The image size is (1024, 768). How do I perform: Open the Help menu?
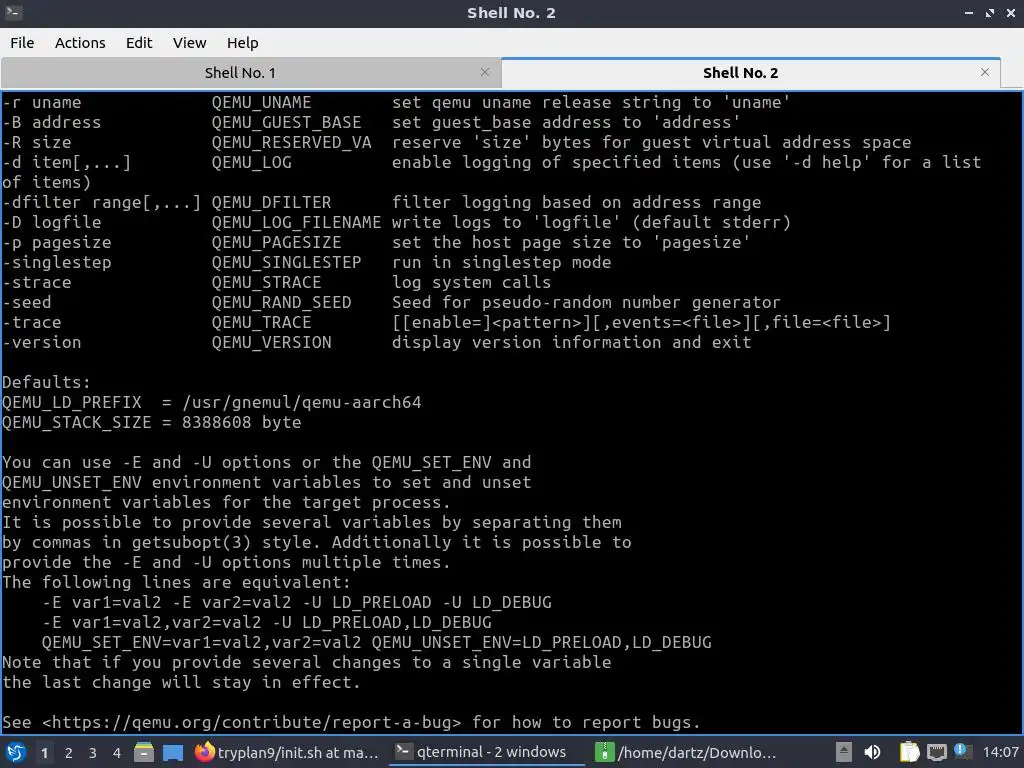(x=242, y=43)
